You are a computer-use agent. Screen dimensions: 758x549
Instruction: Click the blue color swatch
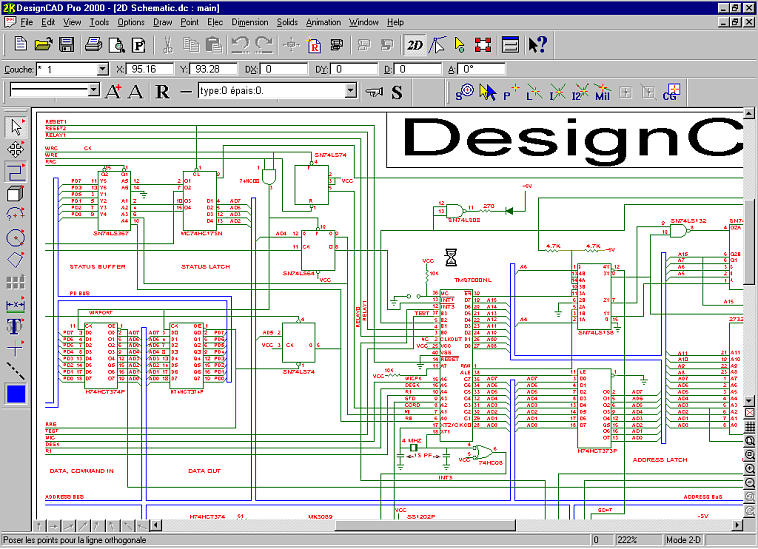15,394
